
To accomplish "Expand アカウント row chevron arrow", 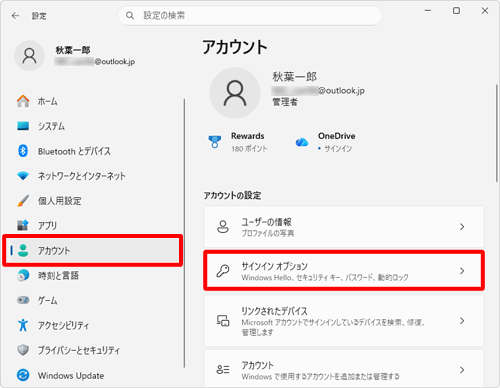I will tap(462, 370).
